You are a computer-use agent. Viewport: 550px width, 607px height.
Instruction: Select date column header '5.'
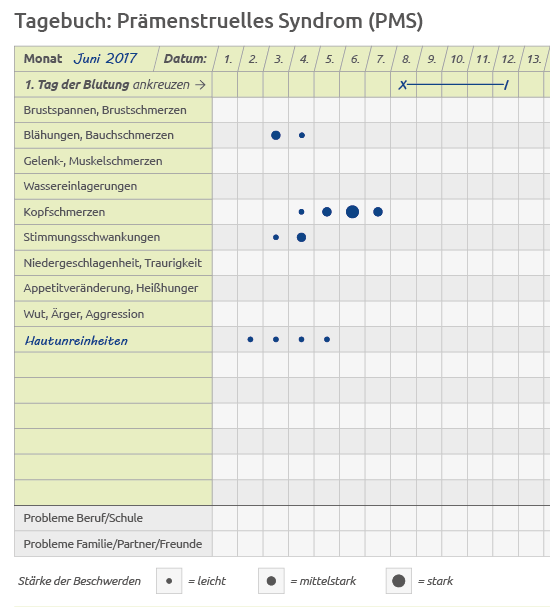point(329,59)
